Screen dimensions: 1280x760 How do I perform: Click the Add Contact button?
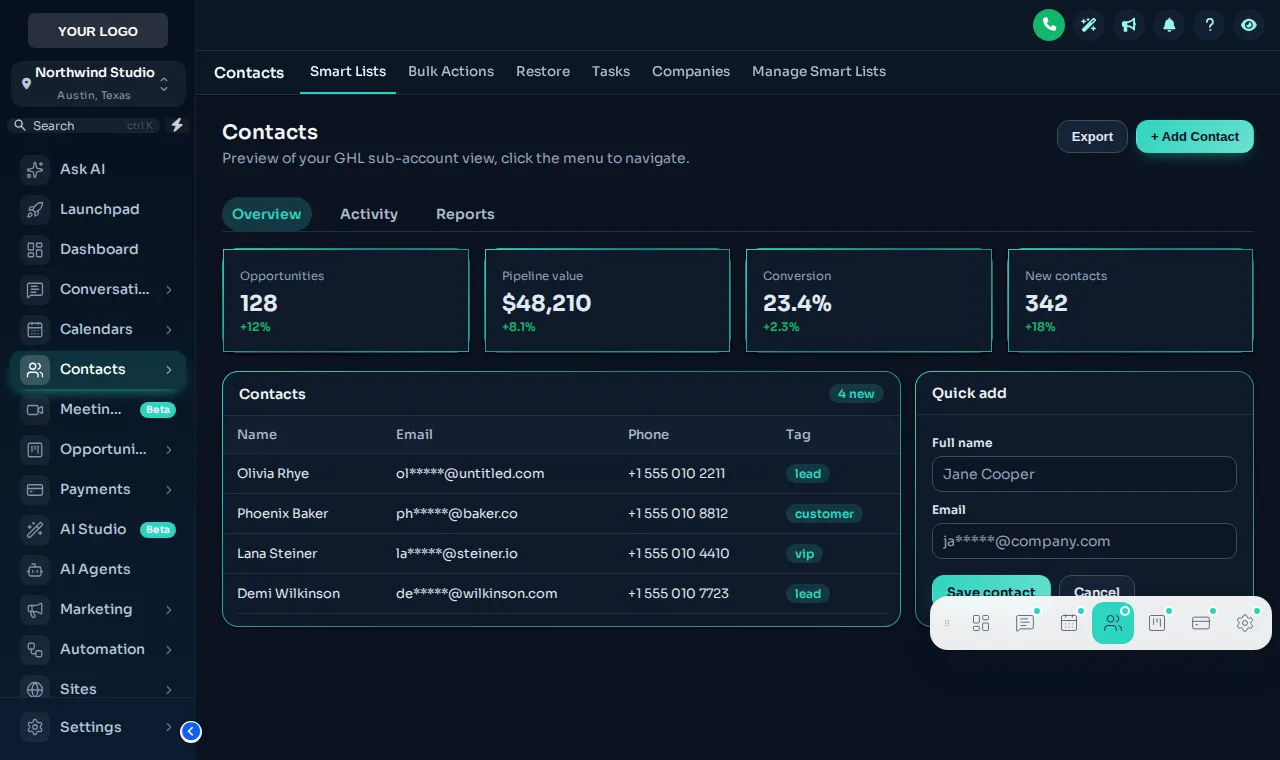click(x=1195, y=137)
